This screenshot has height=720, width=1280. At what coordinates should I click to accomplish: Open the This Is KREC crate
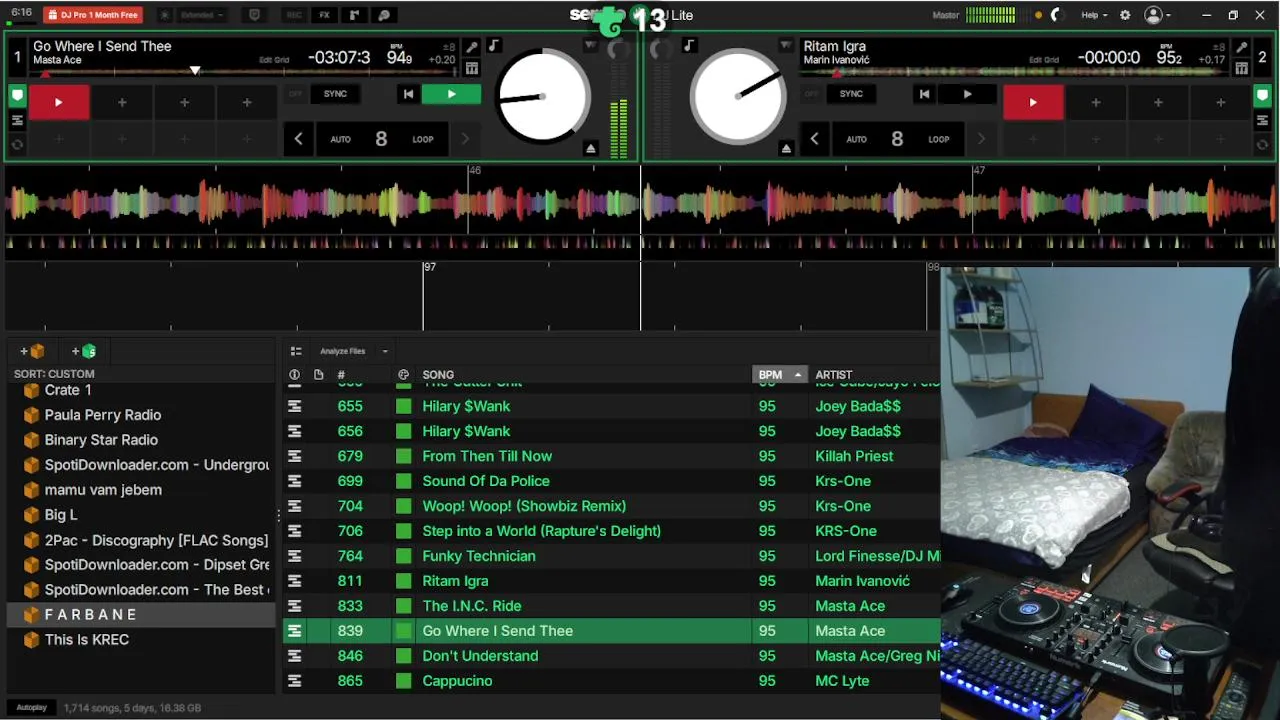pyautogui.click(x=140, y=640)
